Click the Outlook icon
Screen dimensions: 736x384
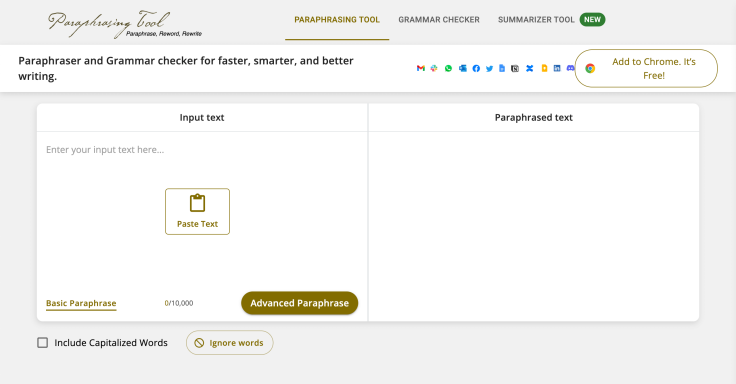462,69
